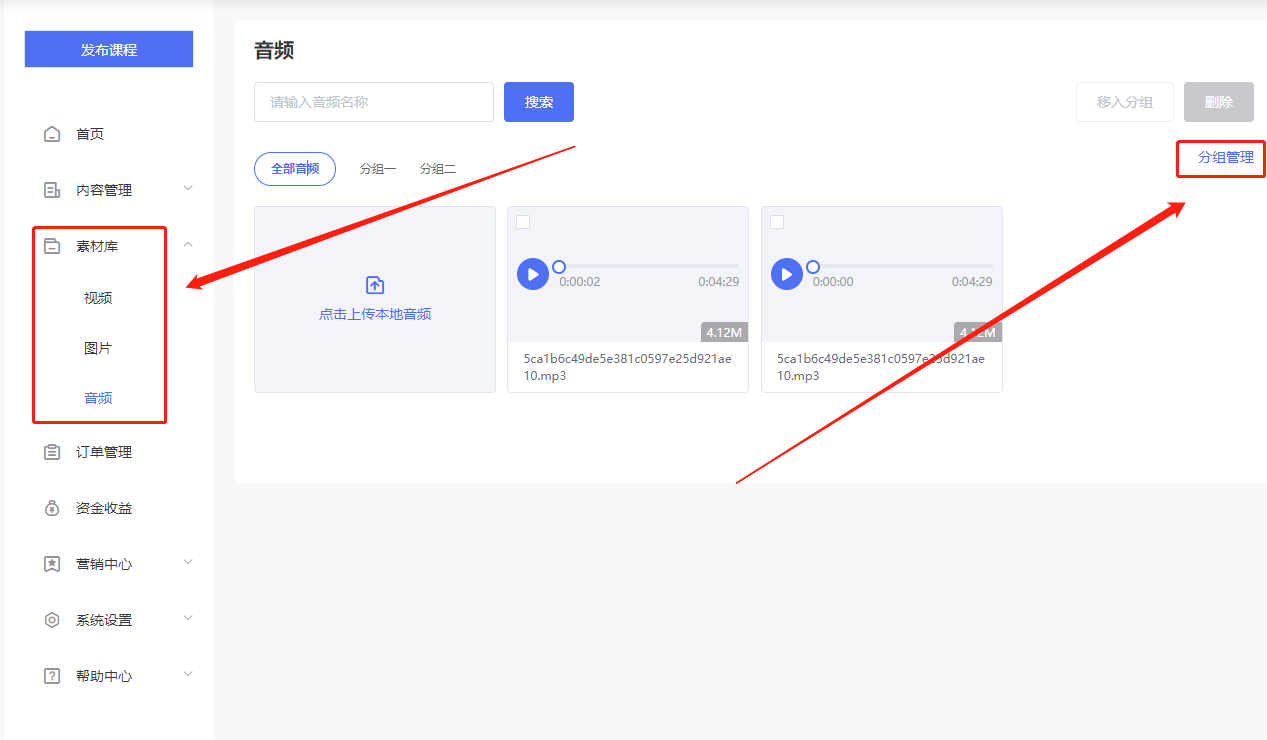The image size is (1267, 740).
Task: Click the 营销中心 star icon
Action: click(52, 564)
